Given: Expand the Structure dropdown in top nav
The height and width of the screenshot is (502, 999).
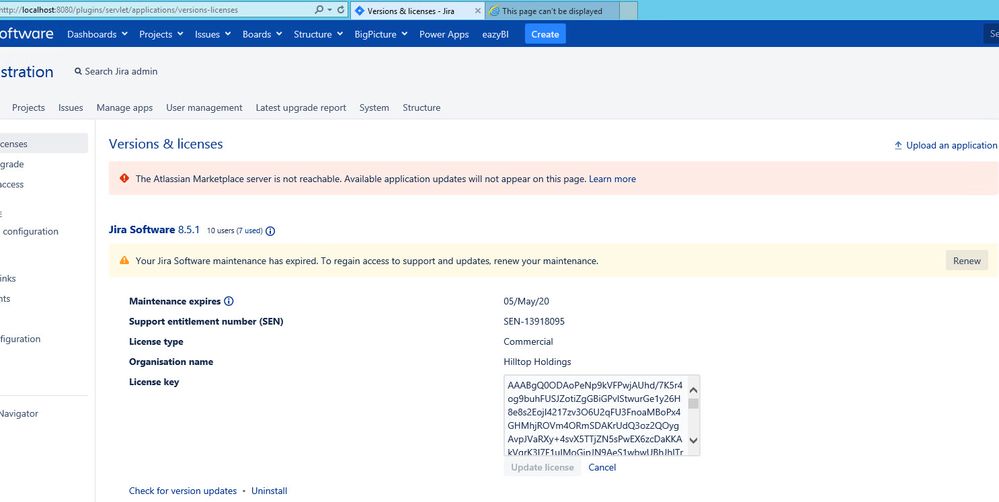Looking at the screenshot, I should coord(318,34).
